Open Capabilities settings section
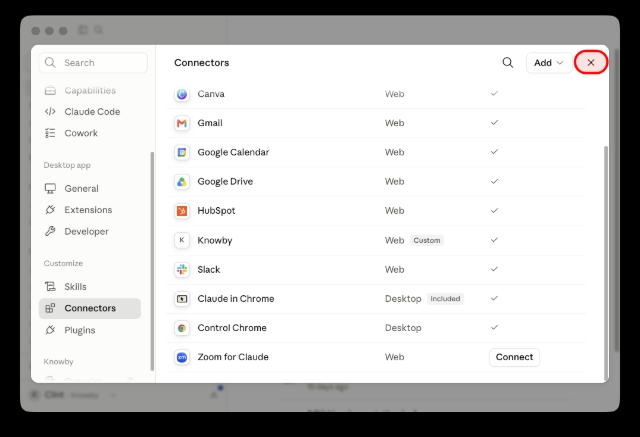 tap(90, 90)
